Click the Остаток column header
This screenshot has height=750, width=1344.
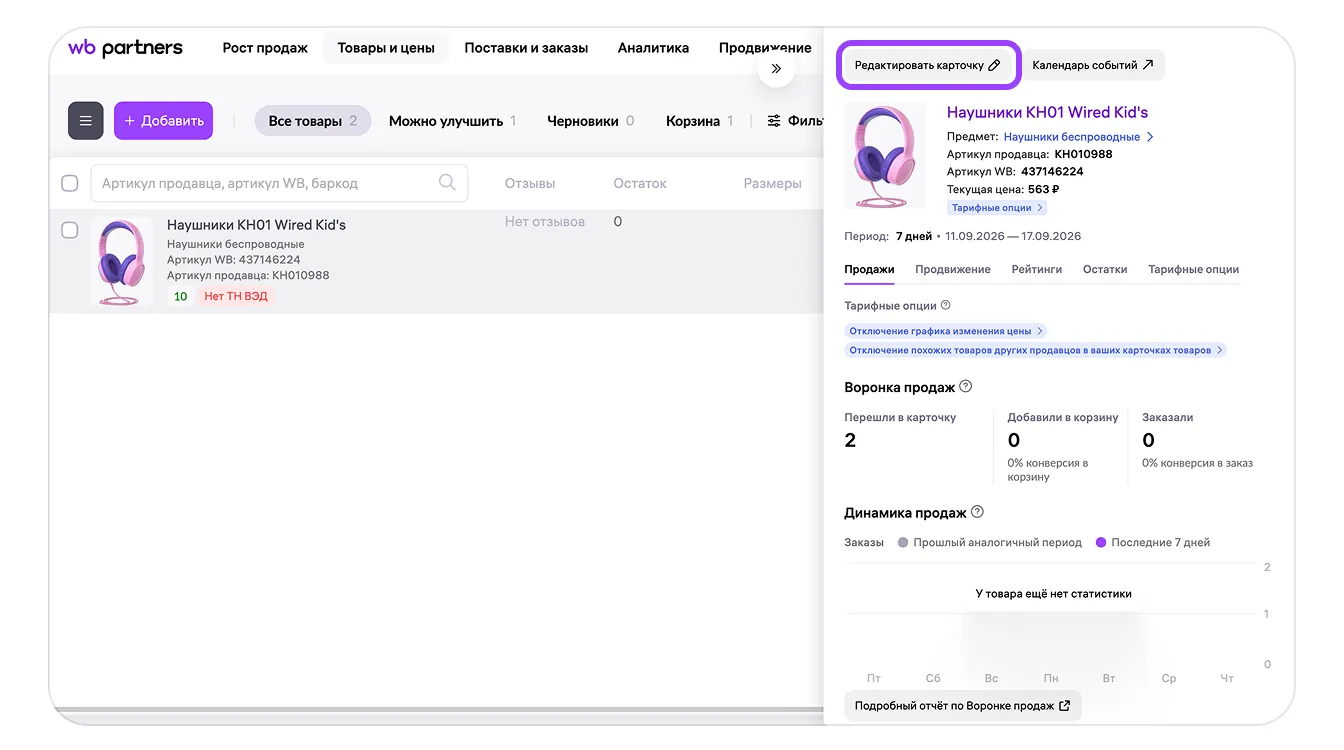(640, 183)
